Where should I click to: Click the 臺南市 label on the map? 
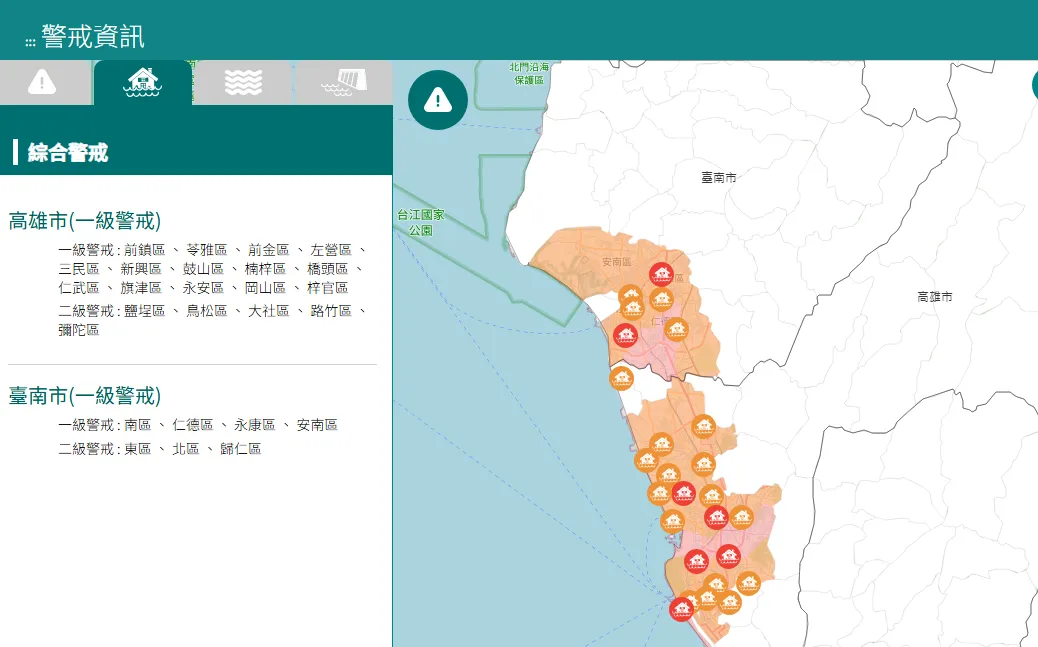pyautogui.click(x=718, y=177)
